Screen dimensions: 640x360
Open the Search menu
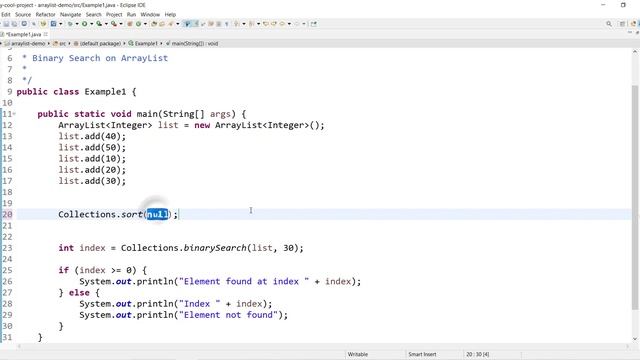coord(93,14)
